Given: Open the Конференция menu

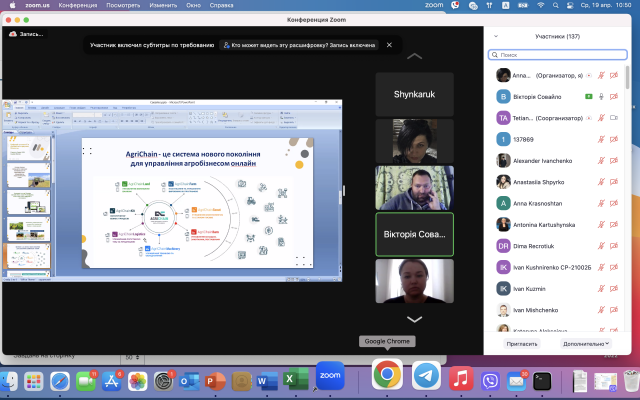Looking at the screenshot, I should (x=78, y=5).
